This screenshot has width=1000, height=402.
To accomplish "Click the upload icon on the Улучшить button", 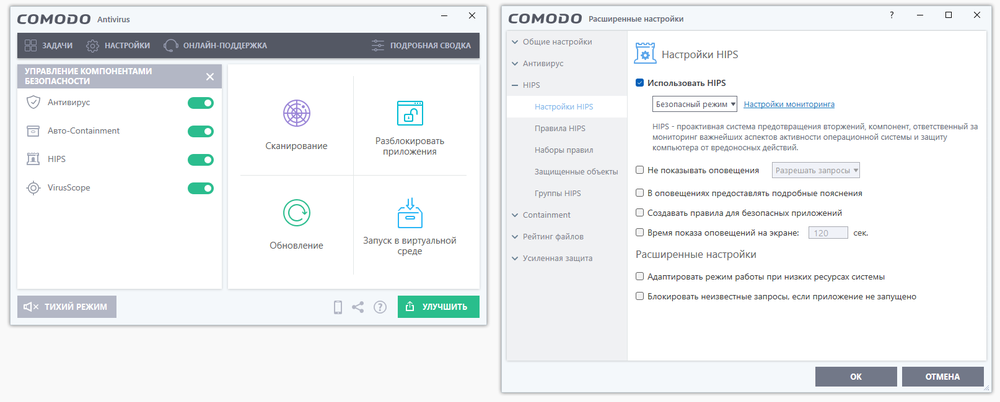I will pyautogui.click(x=411, y=307).
